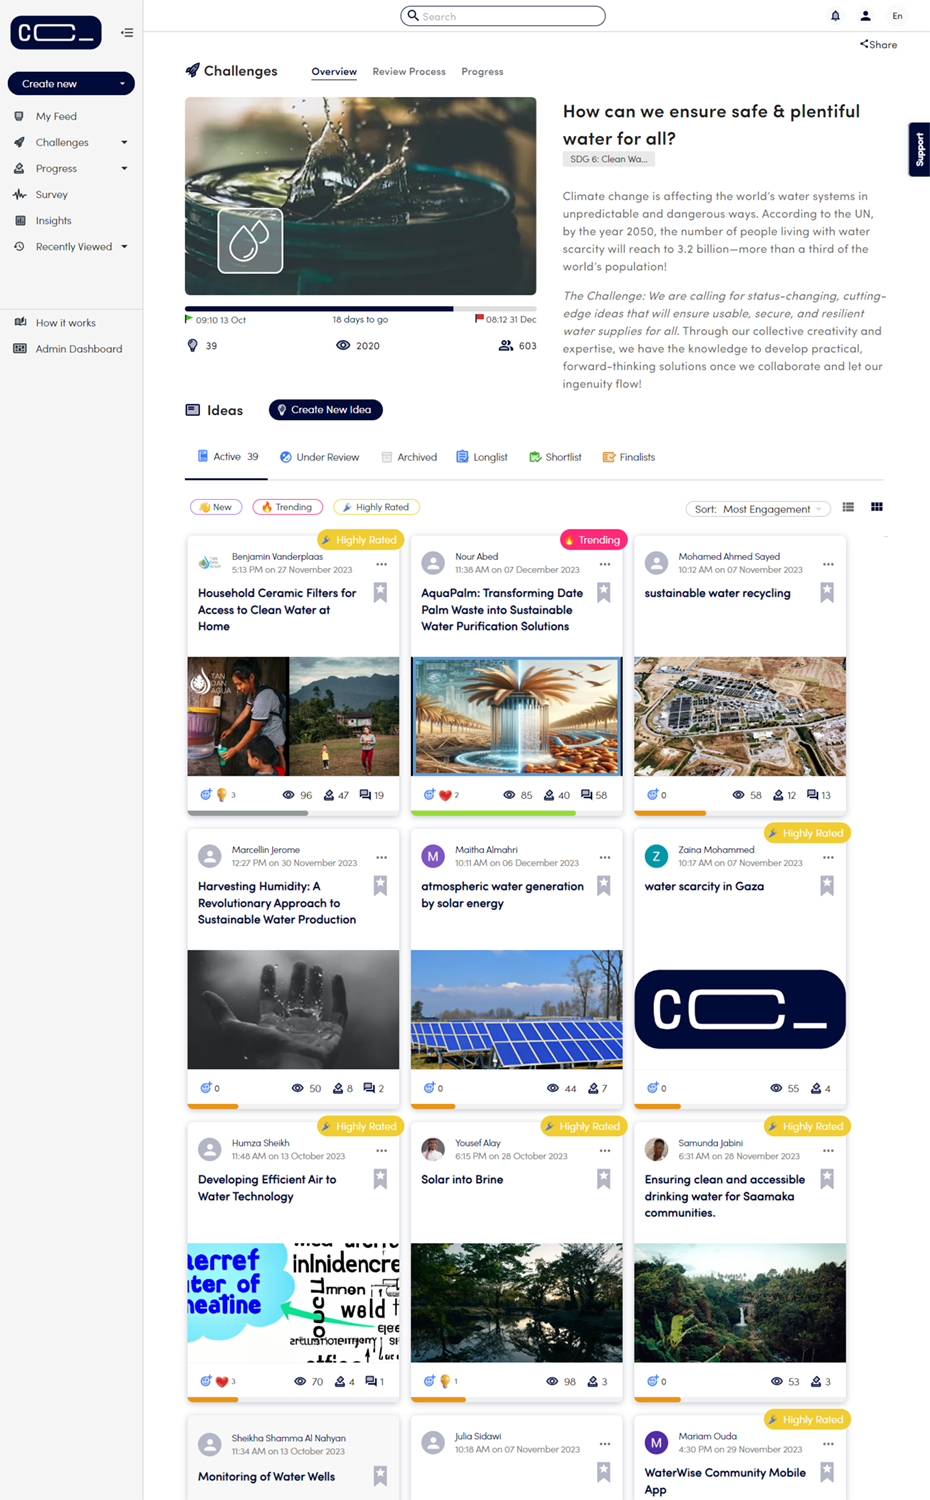Select the Shortlist ideas tab
This screenshot has width=930, height=1500.
[x=555, y=457]
